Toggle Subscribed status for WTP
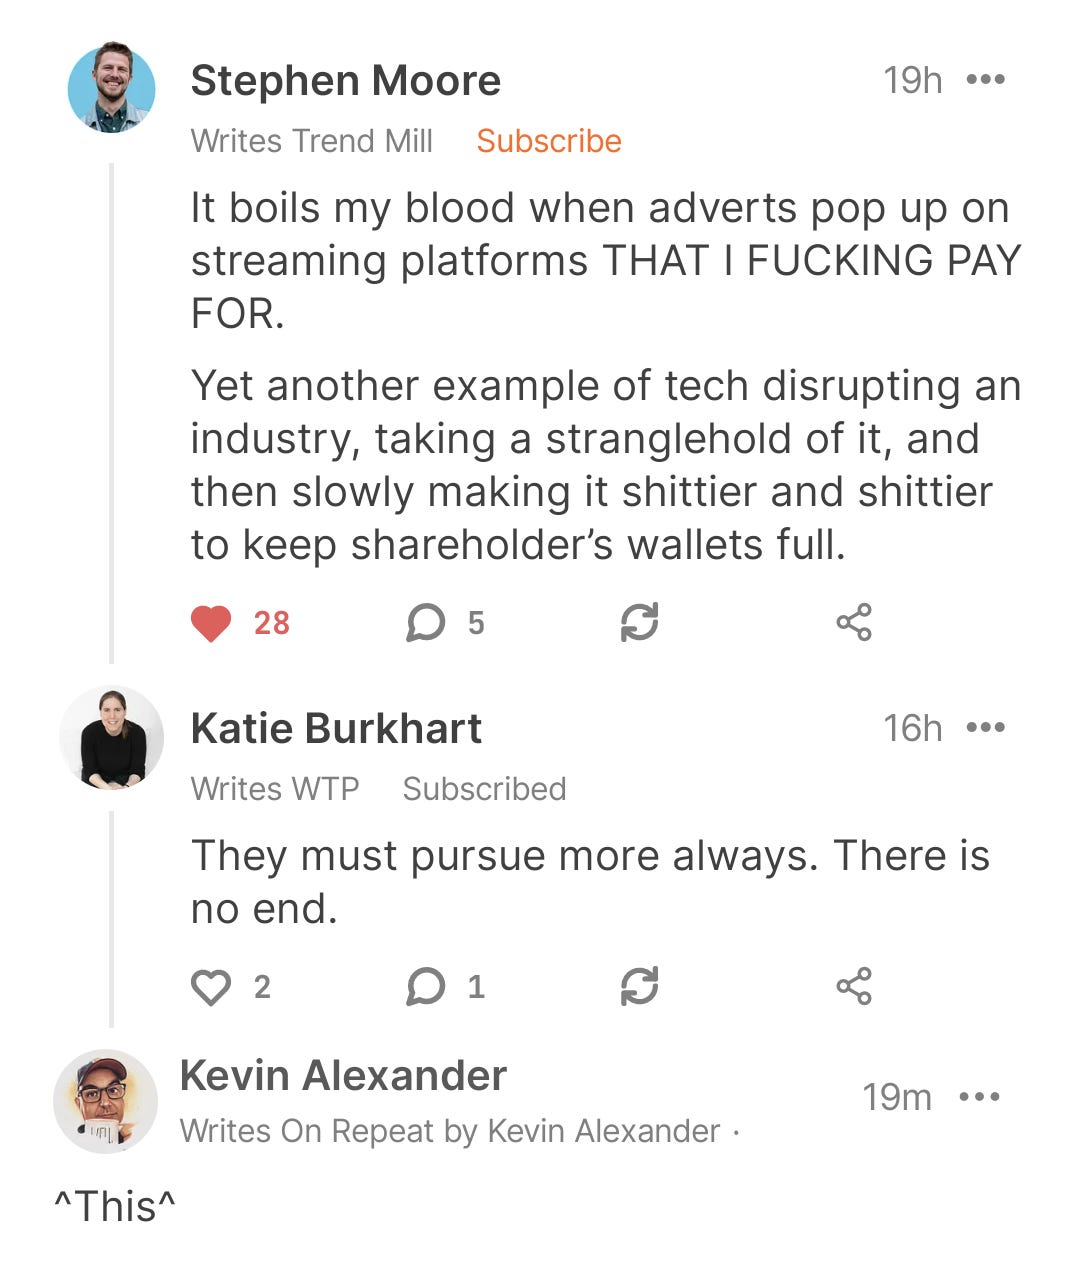The height and width of the screenshot is (1266, 1080). tap(484, 789)
